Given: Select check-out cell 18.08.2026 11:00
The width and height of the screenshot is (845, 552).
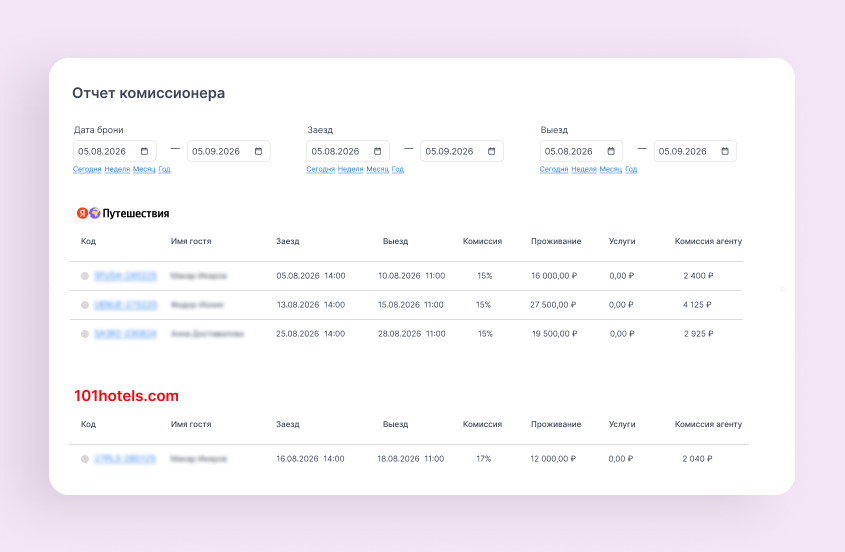Looking at the screenshot, I should coord(411,459).
